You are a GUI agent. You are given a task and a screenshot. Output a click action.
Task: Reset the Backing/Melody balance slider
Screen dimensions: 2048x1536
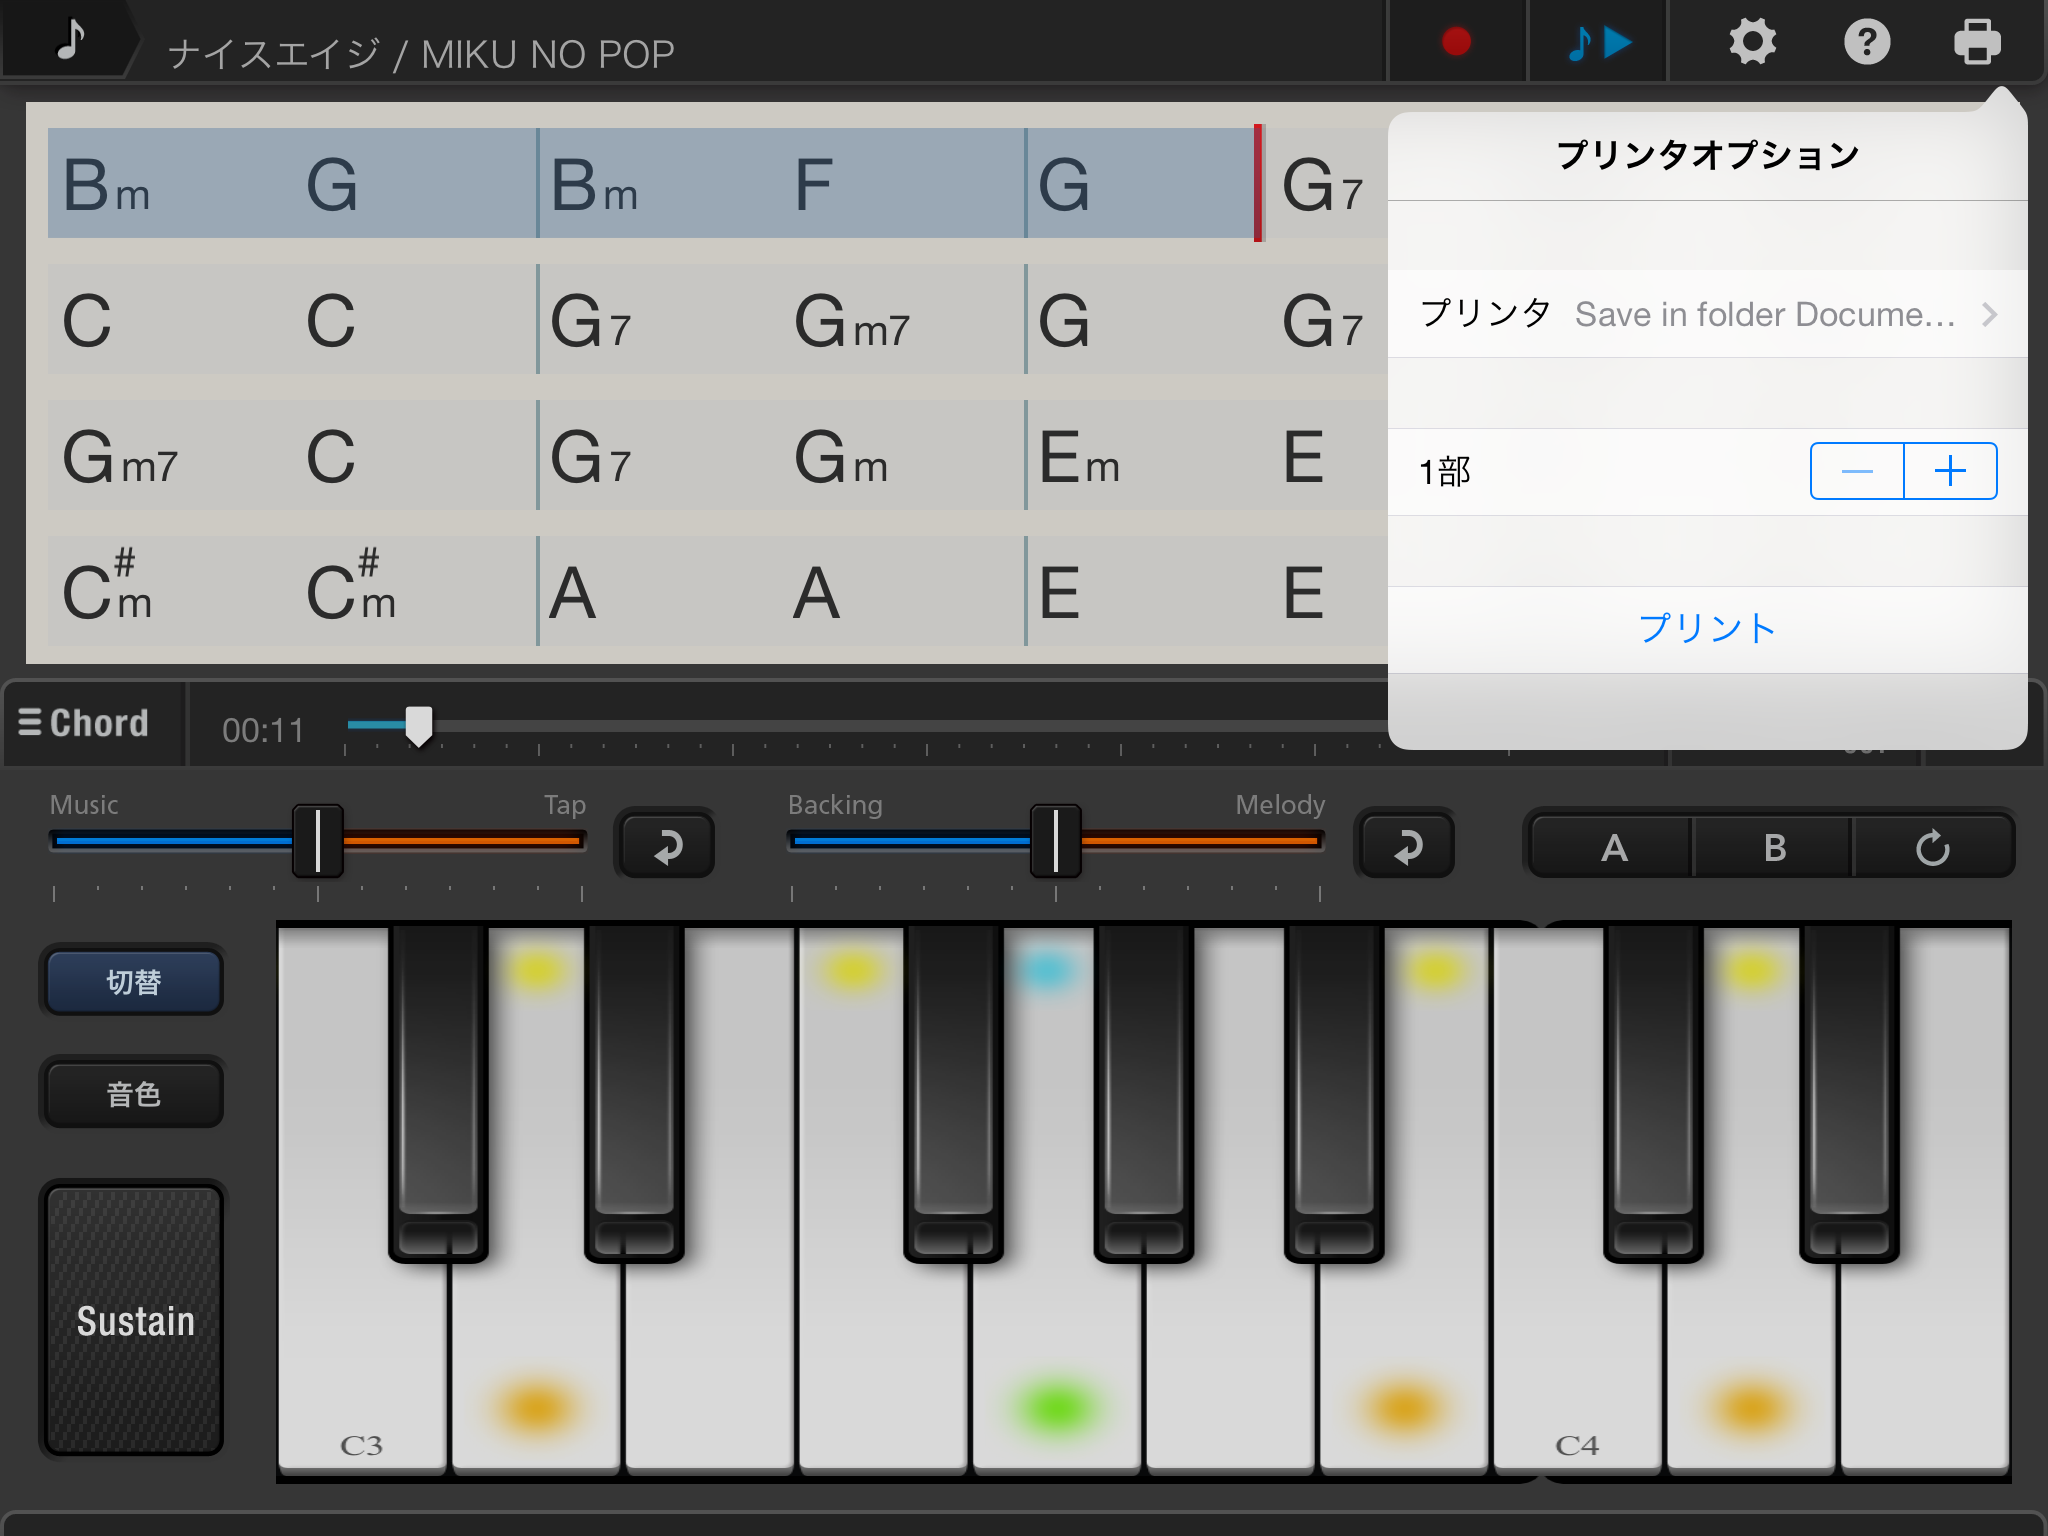(x=1406, y=846)
